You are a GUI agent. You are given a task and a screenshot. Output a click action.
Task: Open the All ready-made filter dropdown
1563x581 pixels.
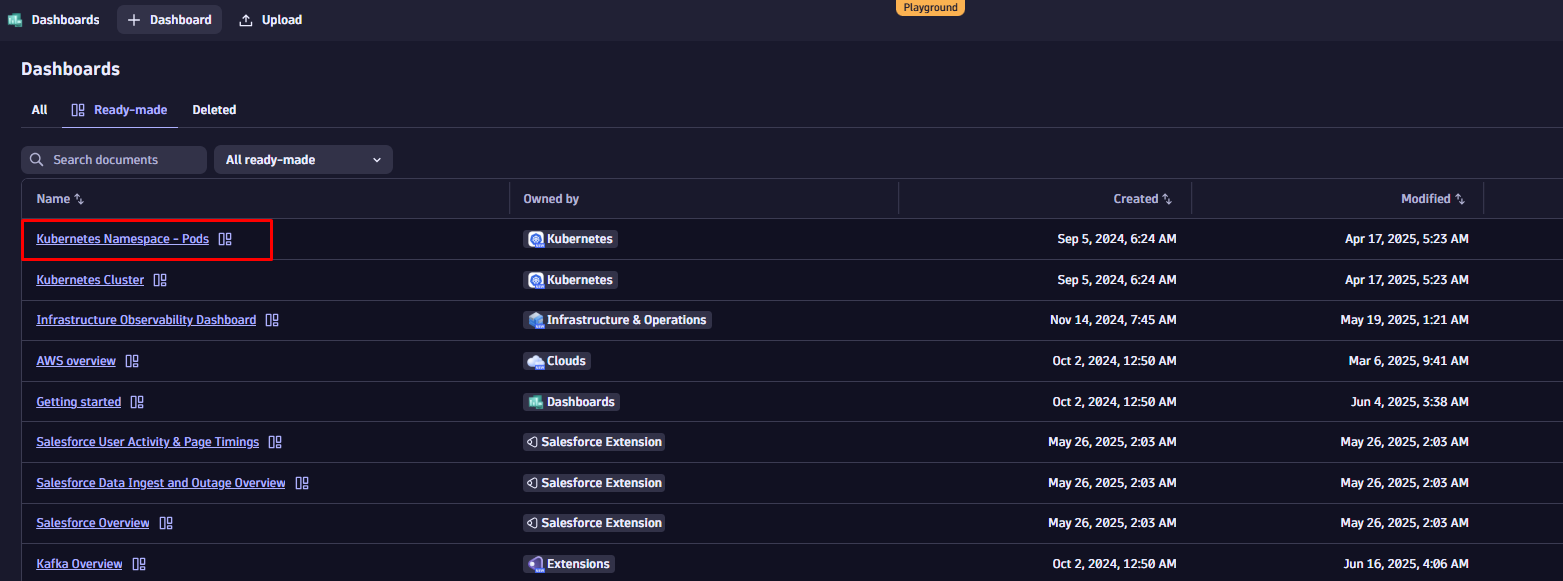point(303,159)
